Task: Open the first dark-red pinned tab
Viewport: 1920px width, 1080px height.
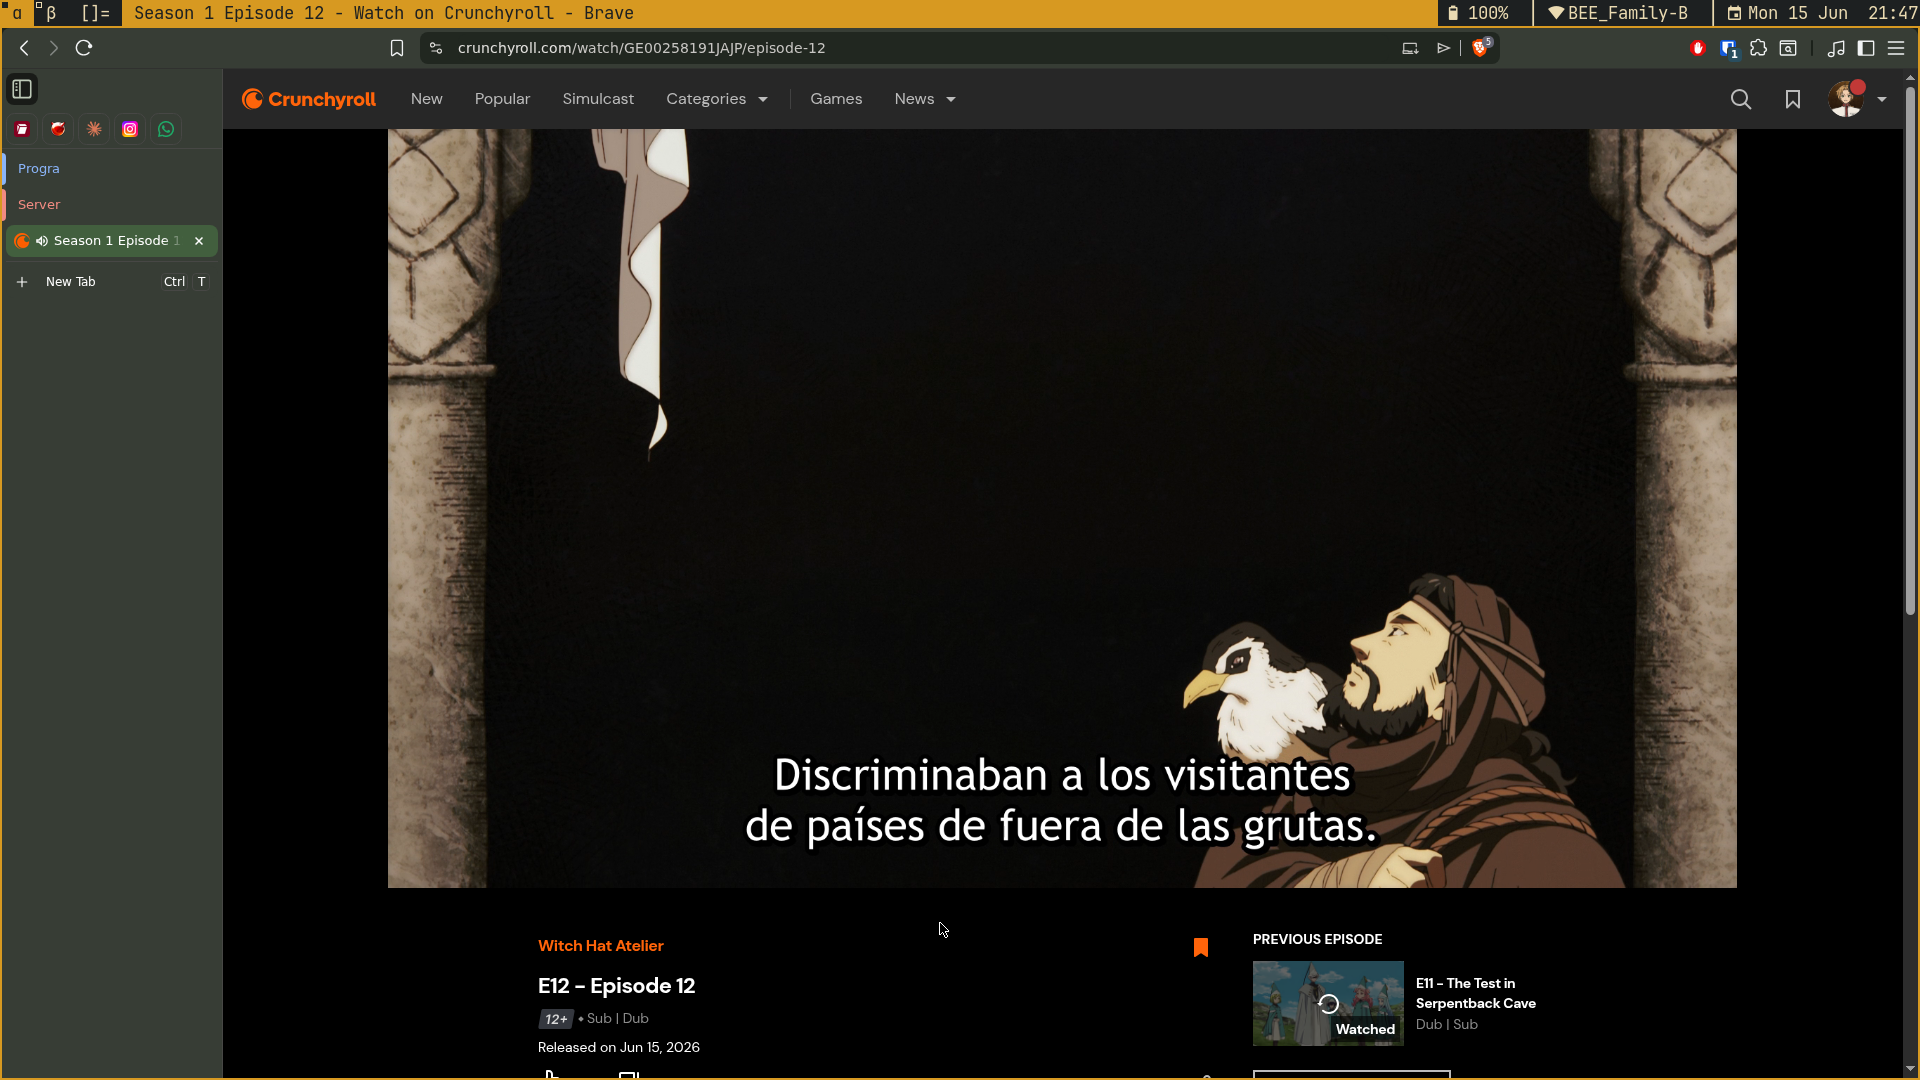Action: click(22, 129)
